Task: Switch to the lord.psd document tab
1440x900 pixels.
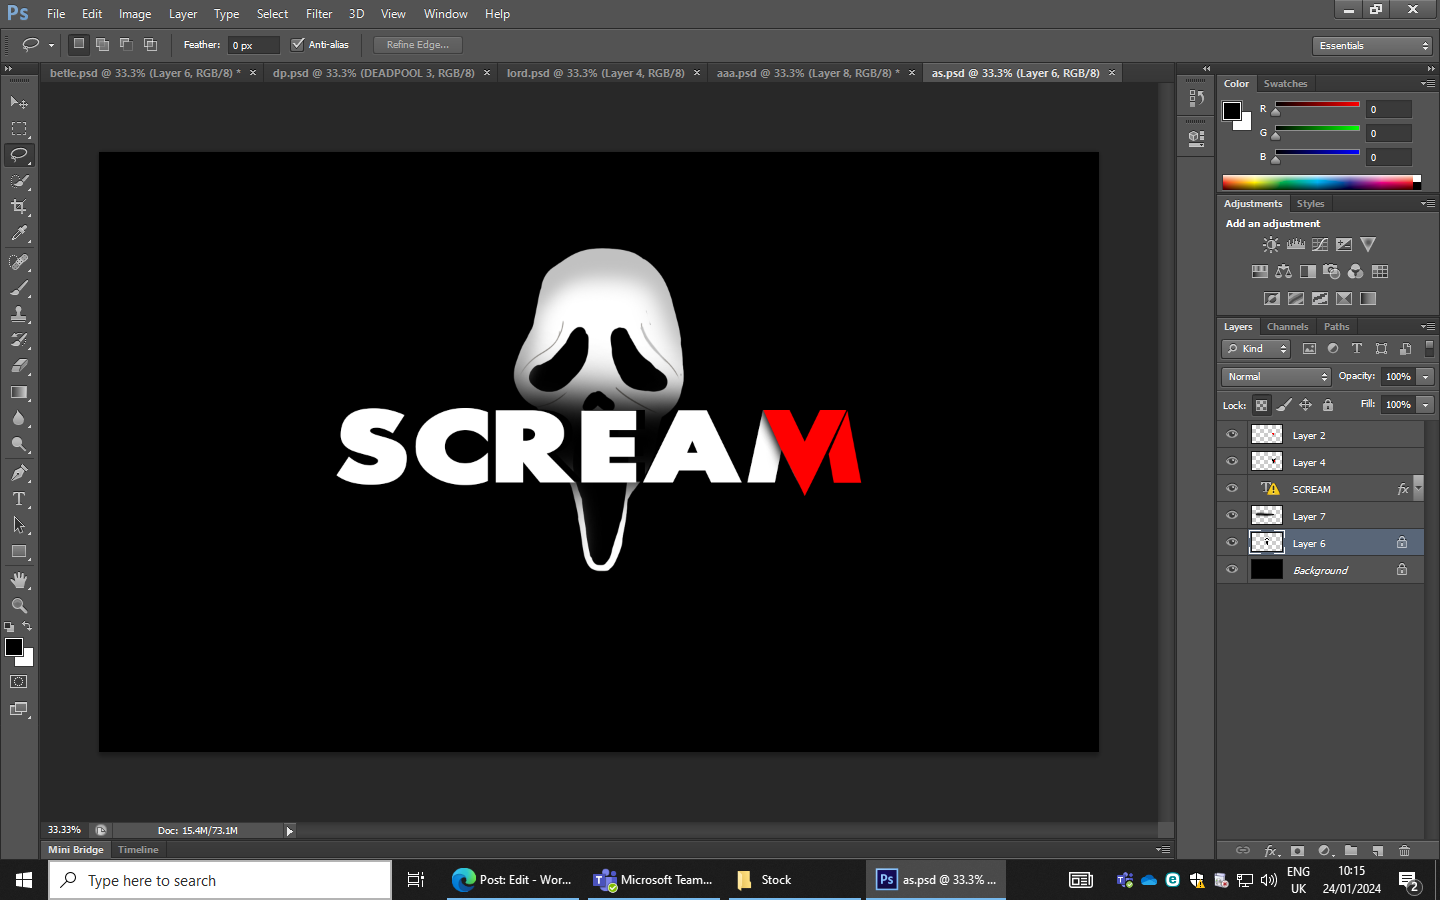Action: click(596, 73)
